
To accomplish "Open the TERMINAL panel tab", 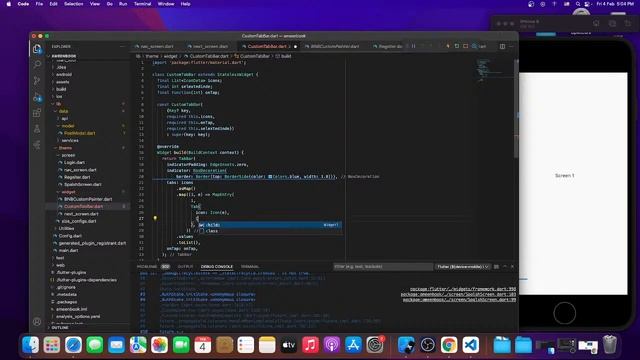I will pos(250,267).
